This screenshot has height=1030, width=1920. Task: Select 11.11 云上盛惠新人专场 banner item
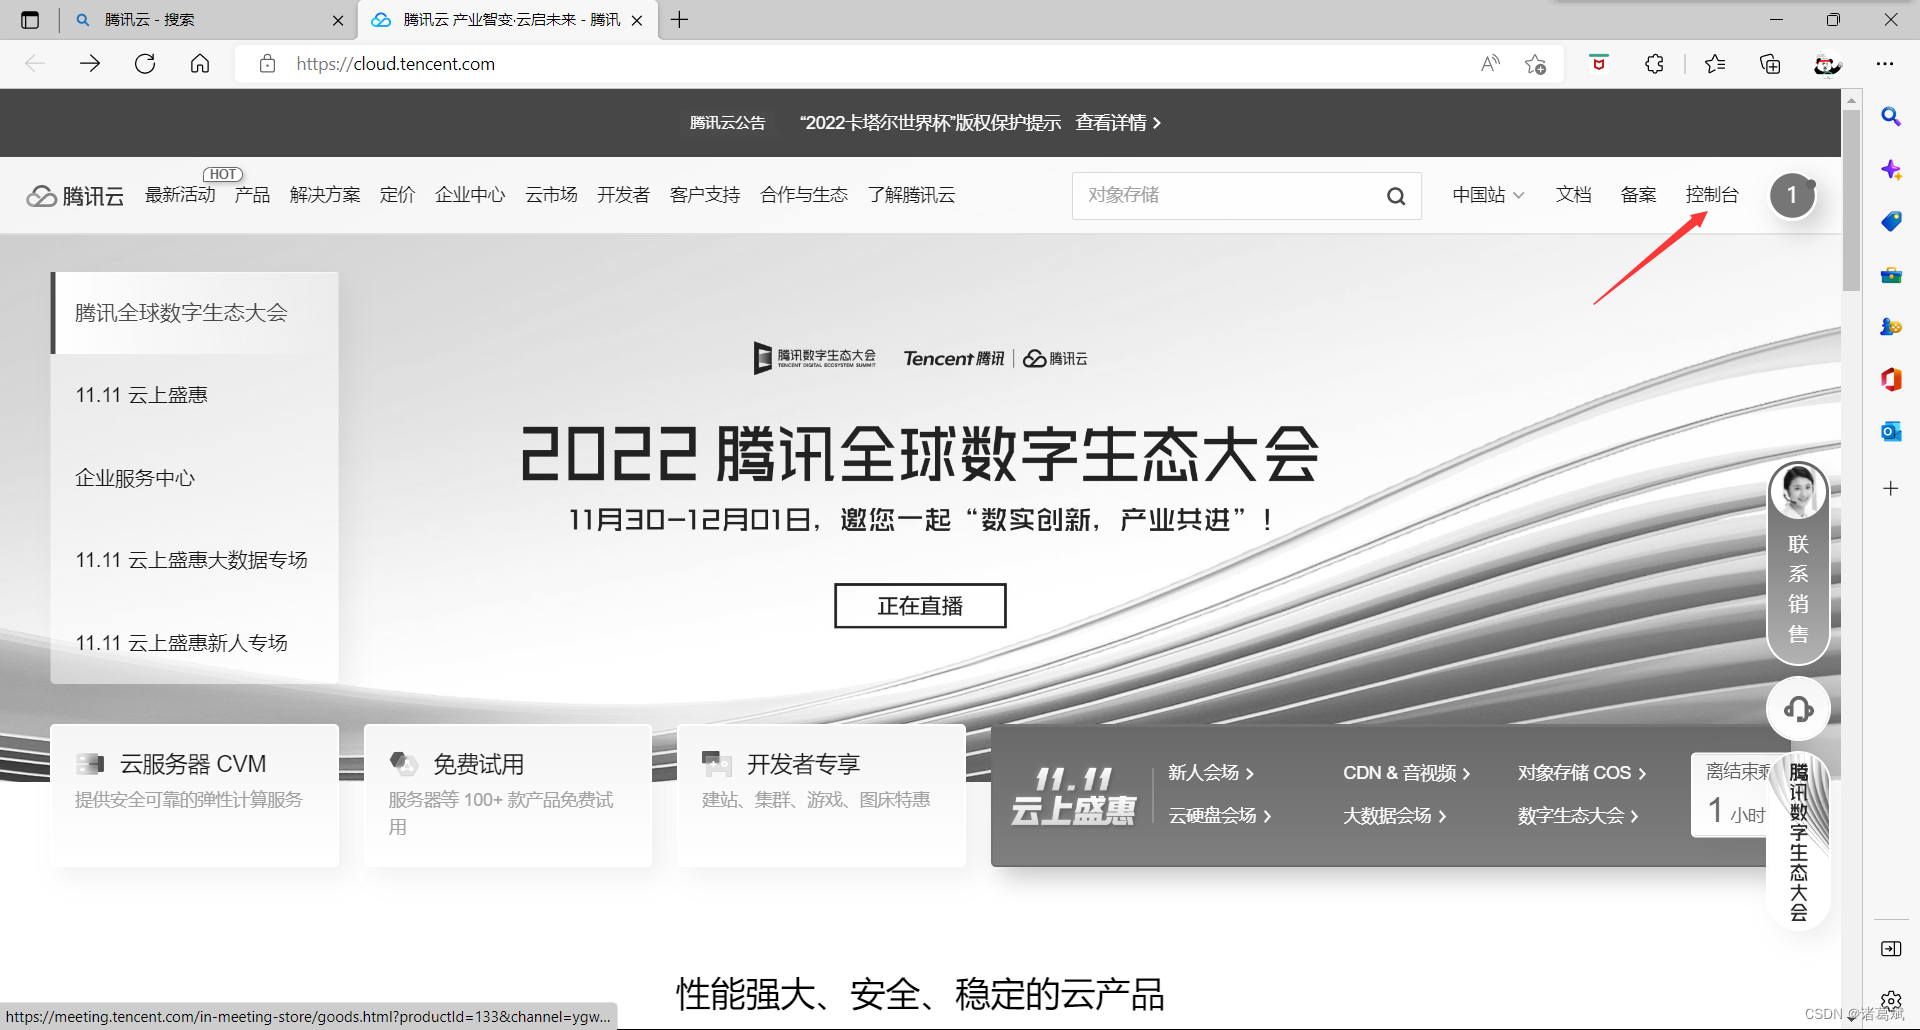coord(195,643)
